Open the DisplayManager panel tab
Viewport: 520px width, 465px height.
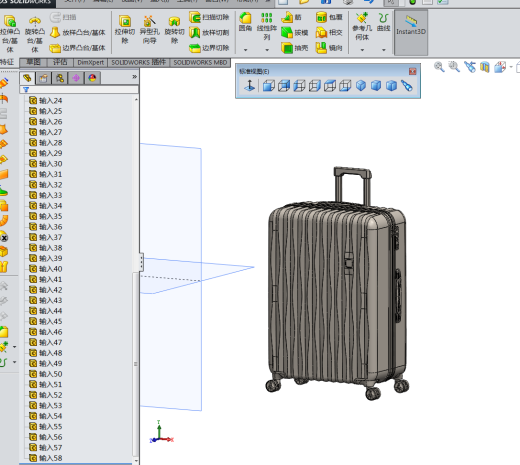[x=92, y=78]
